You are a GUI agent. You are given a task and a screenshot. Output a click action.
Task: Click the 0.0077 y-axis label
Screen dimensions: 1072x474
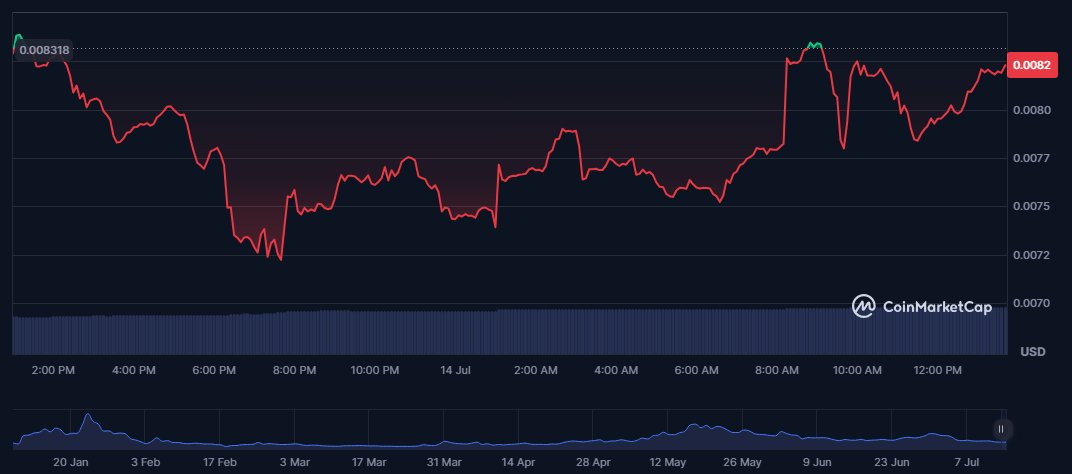(1031, 159)
